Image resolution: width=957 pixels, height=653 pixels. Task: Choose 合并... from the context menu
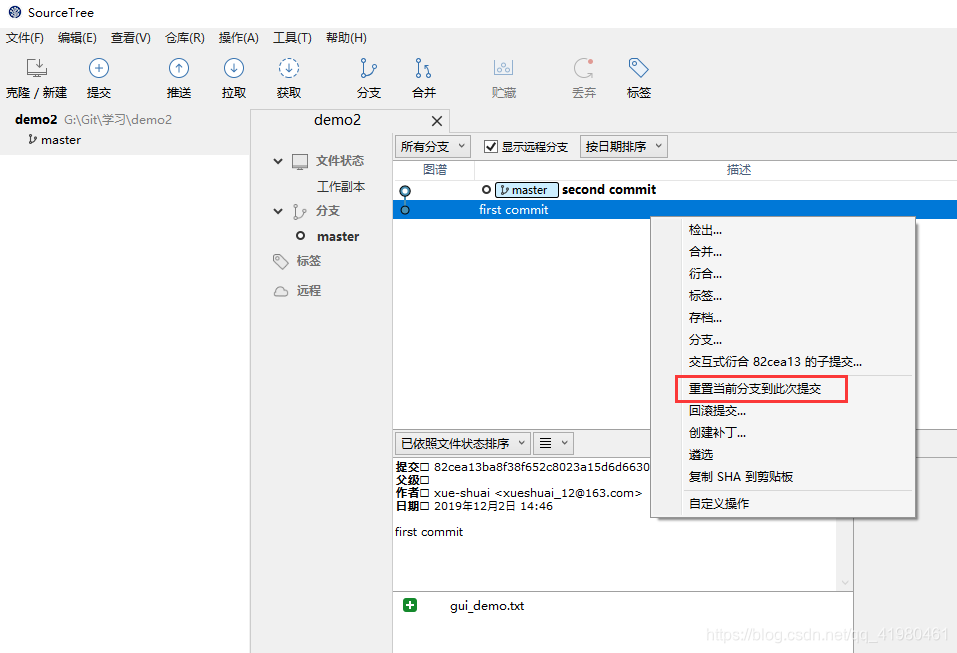[x=784, y=252]
